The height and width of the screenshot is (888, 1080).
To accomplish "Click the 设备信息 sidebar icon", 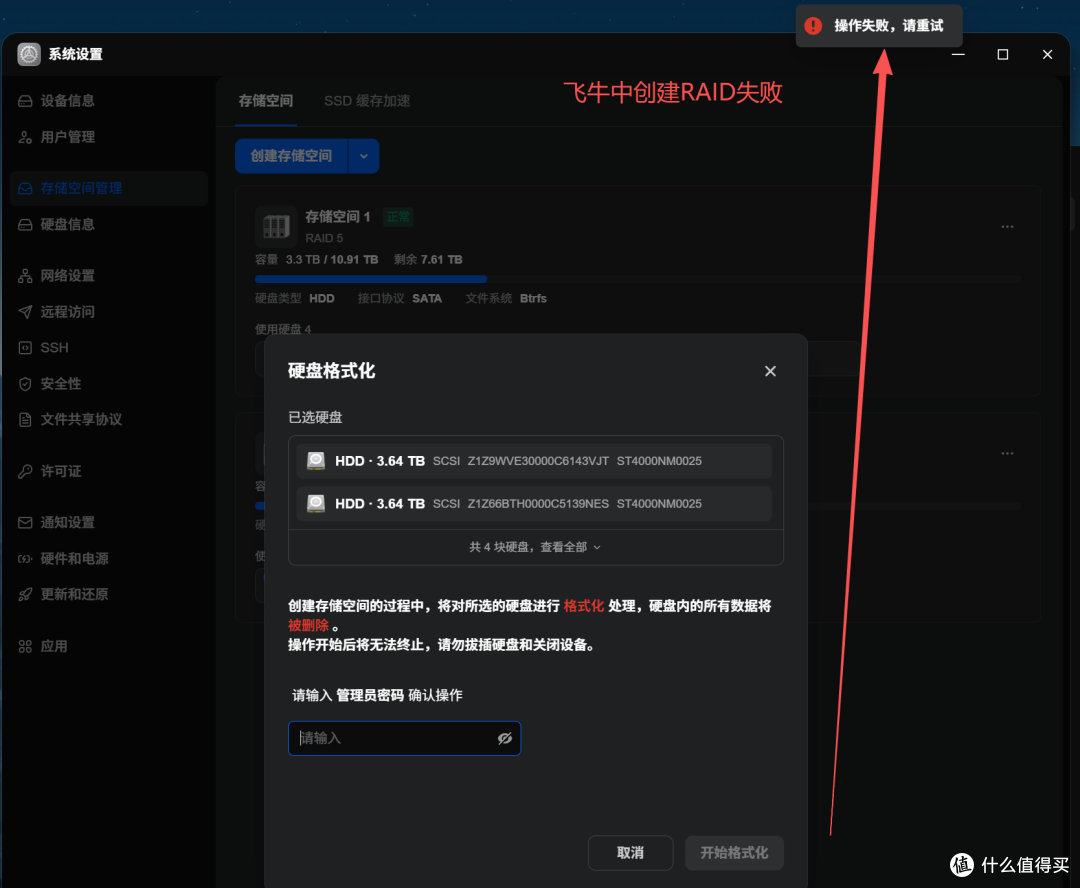I will tap(25, 101).
